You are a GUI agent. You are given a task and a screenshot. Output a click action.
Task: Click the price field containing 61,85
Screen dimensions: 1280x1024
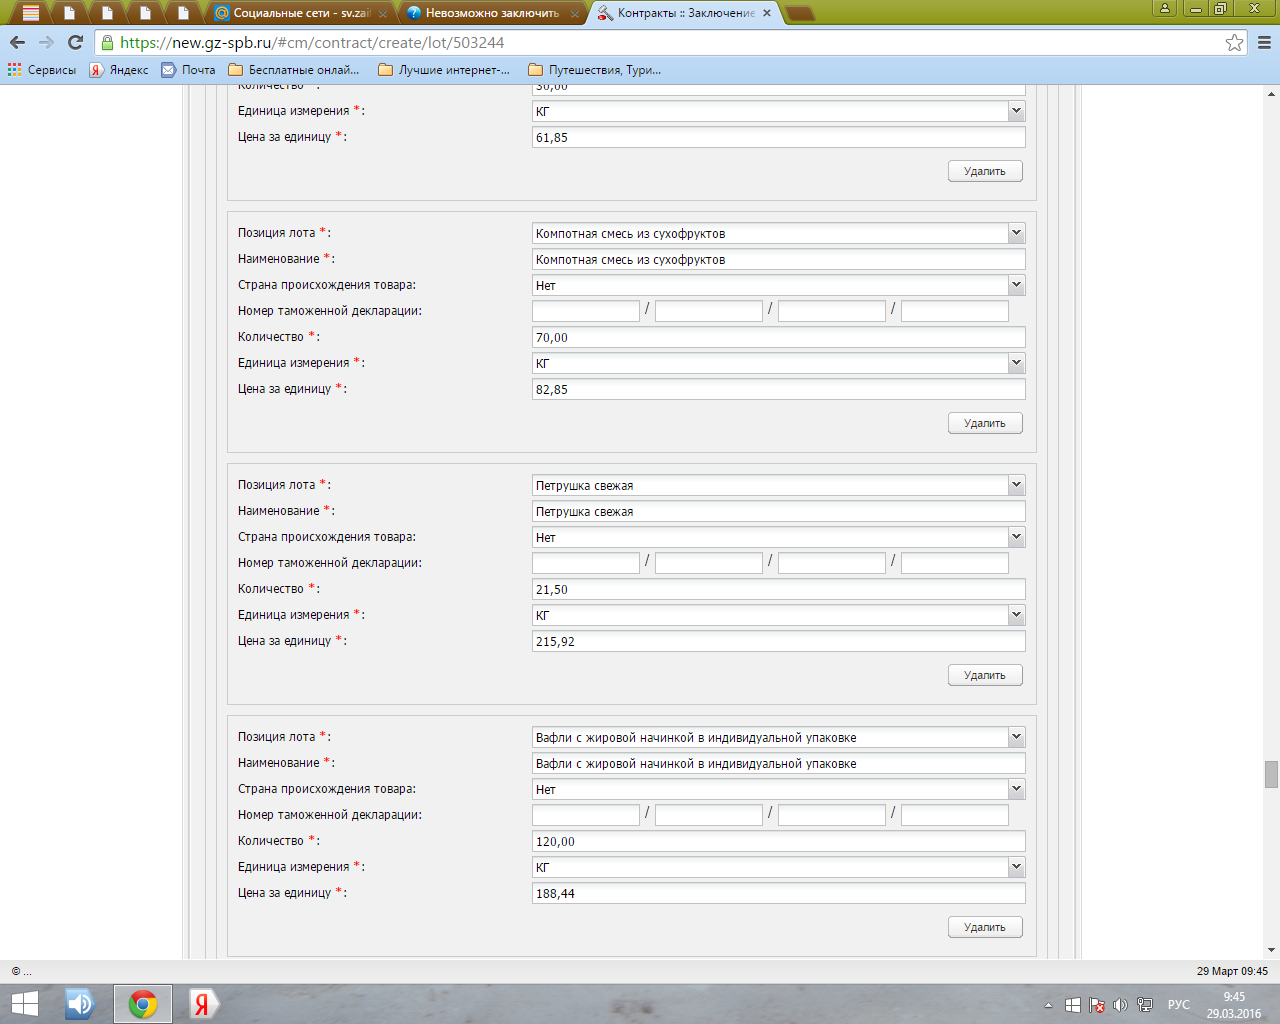point(779,137)
